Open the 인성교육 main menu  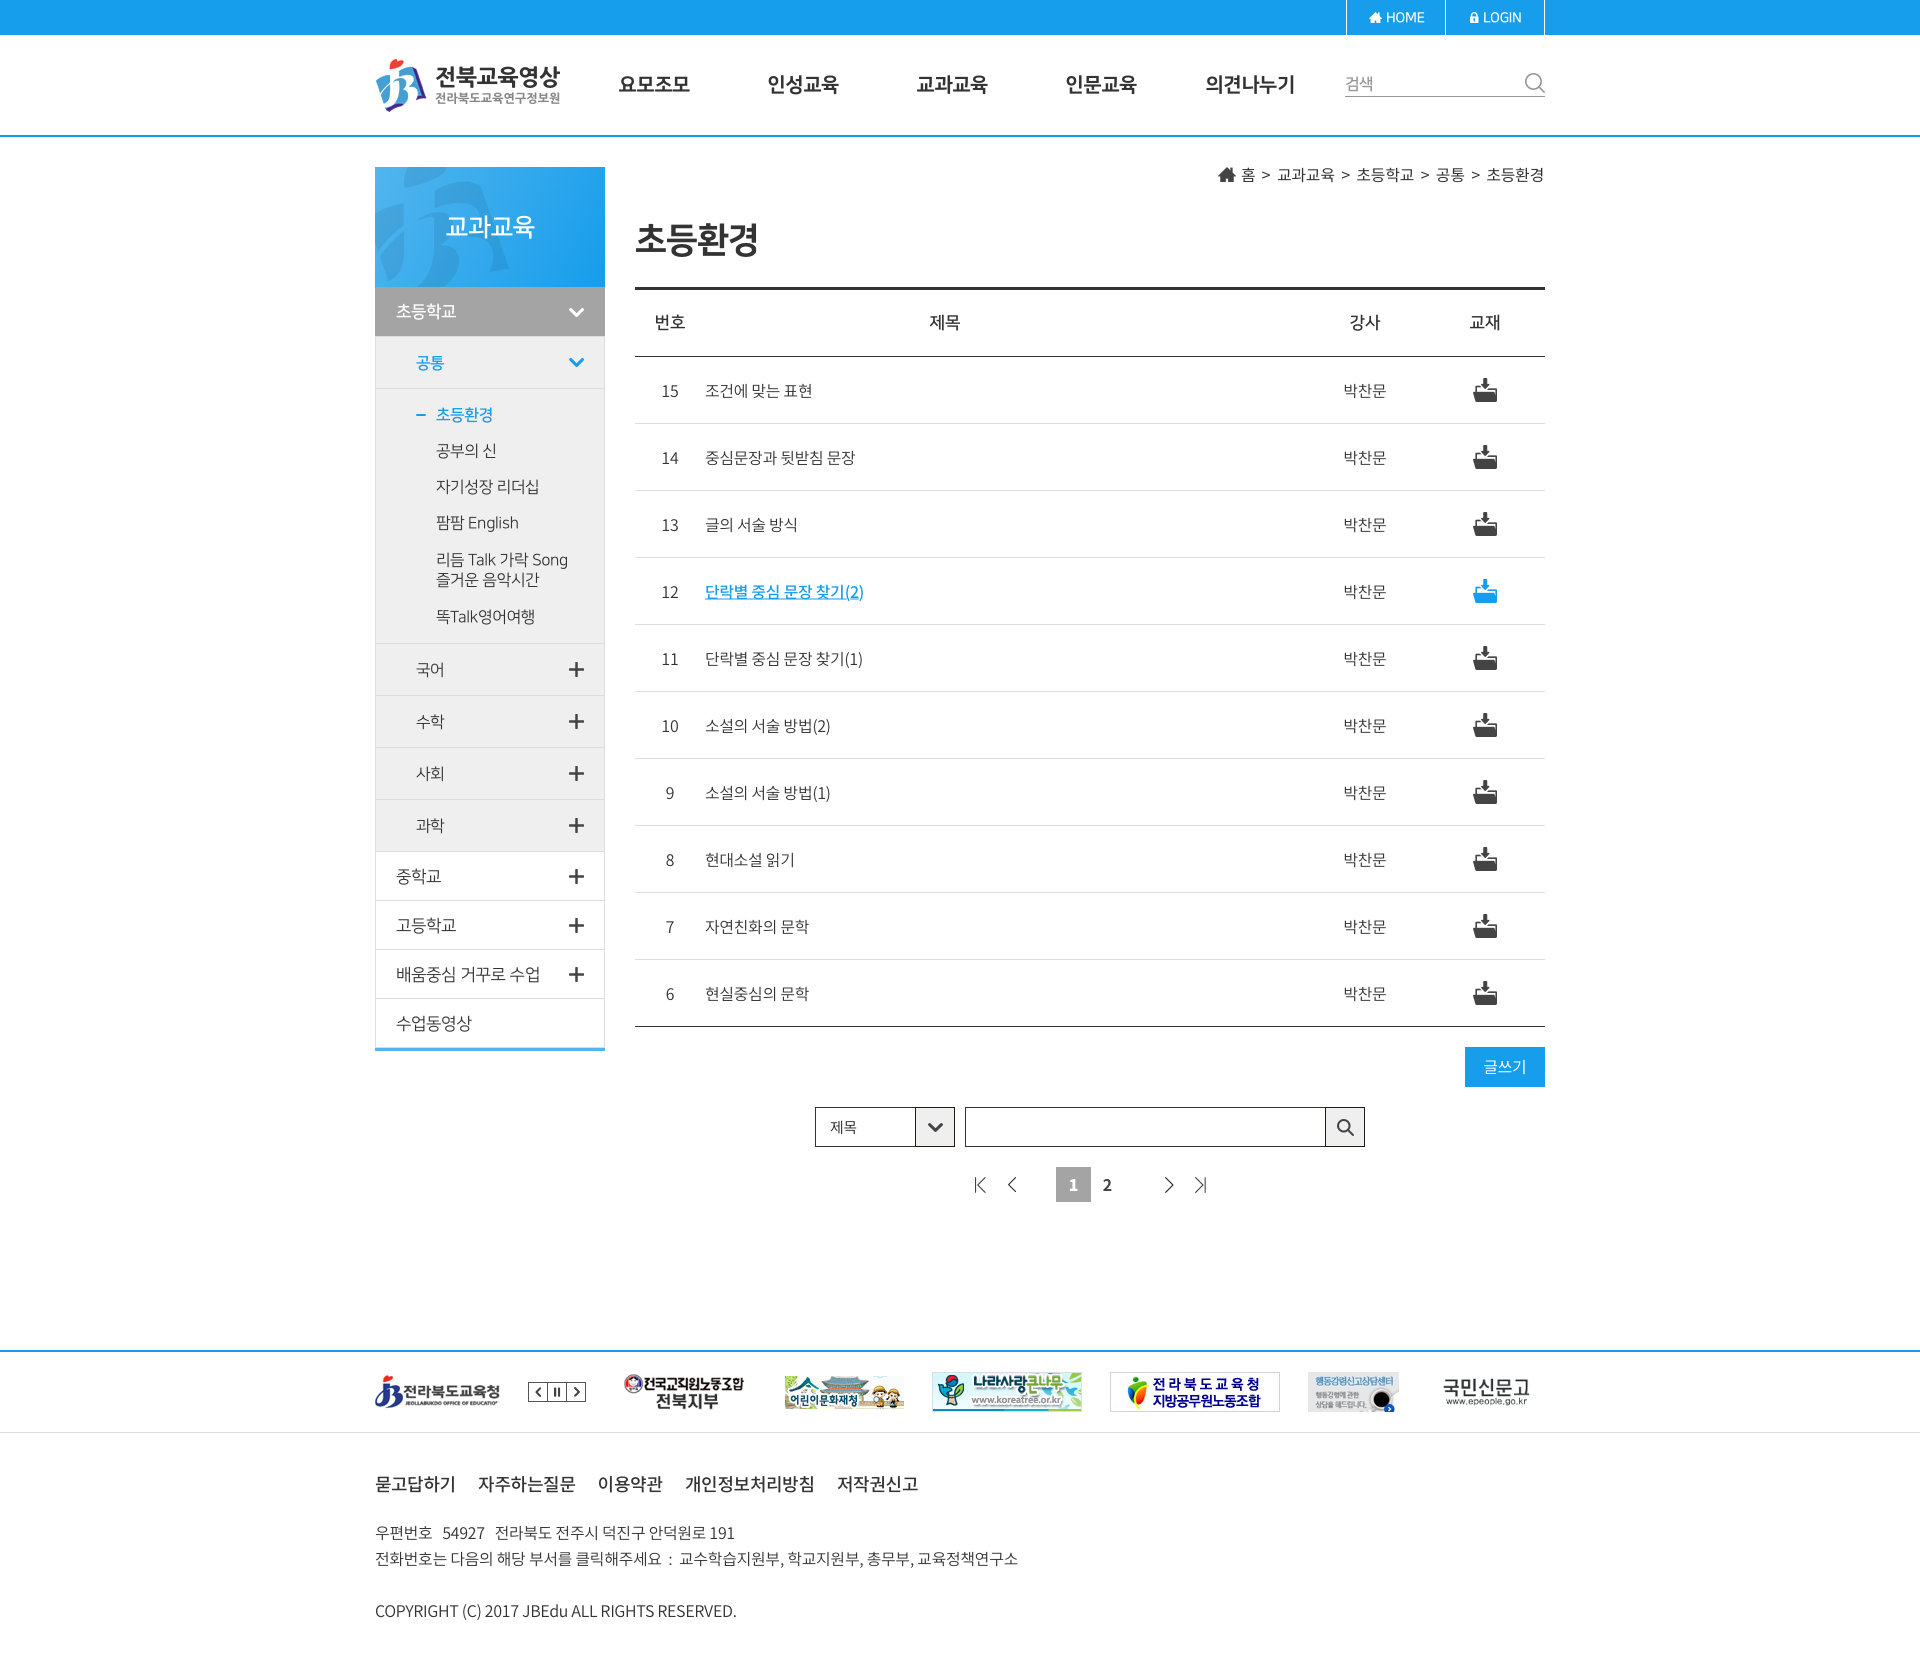coord(803,84)
